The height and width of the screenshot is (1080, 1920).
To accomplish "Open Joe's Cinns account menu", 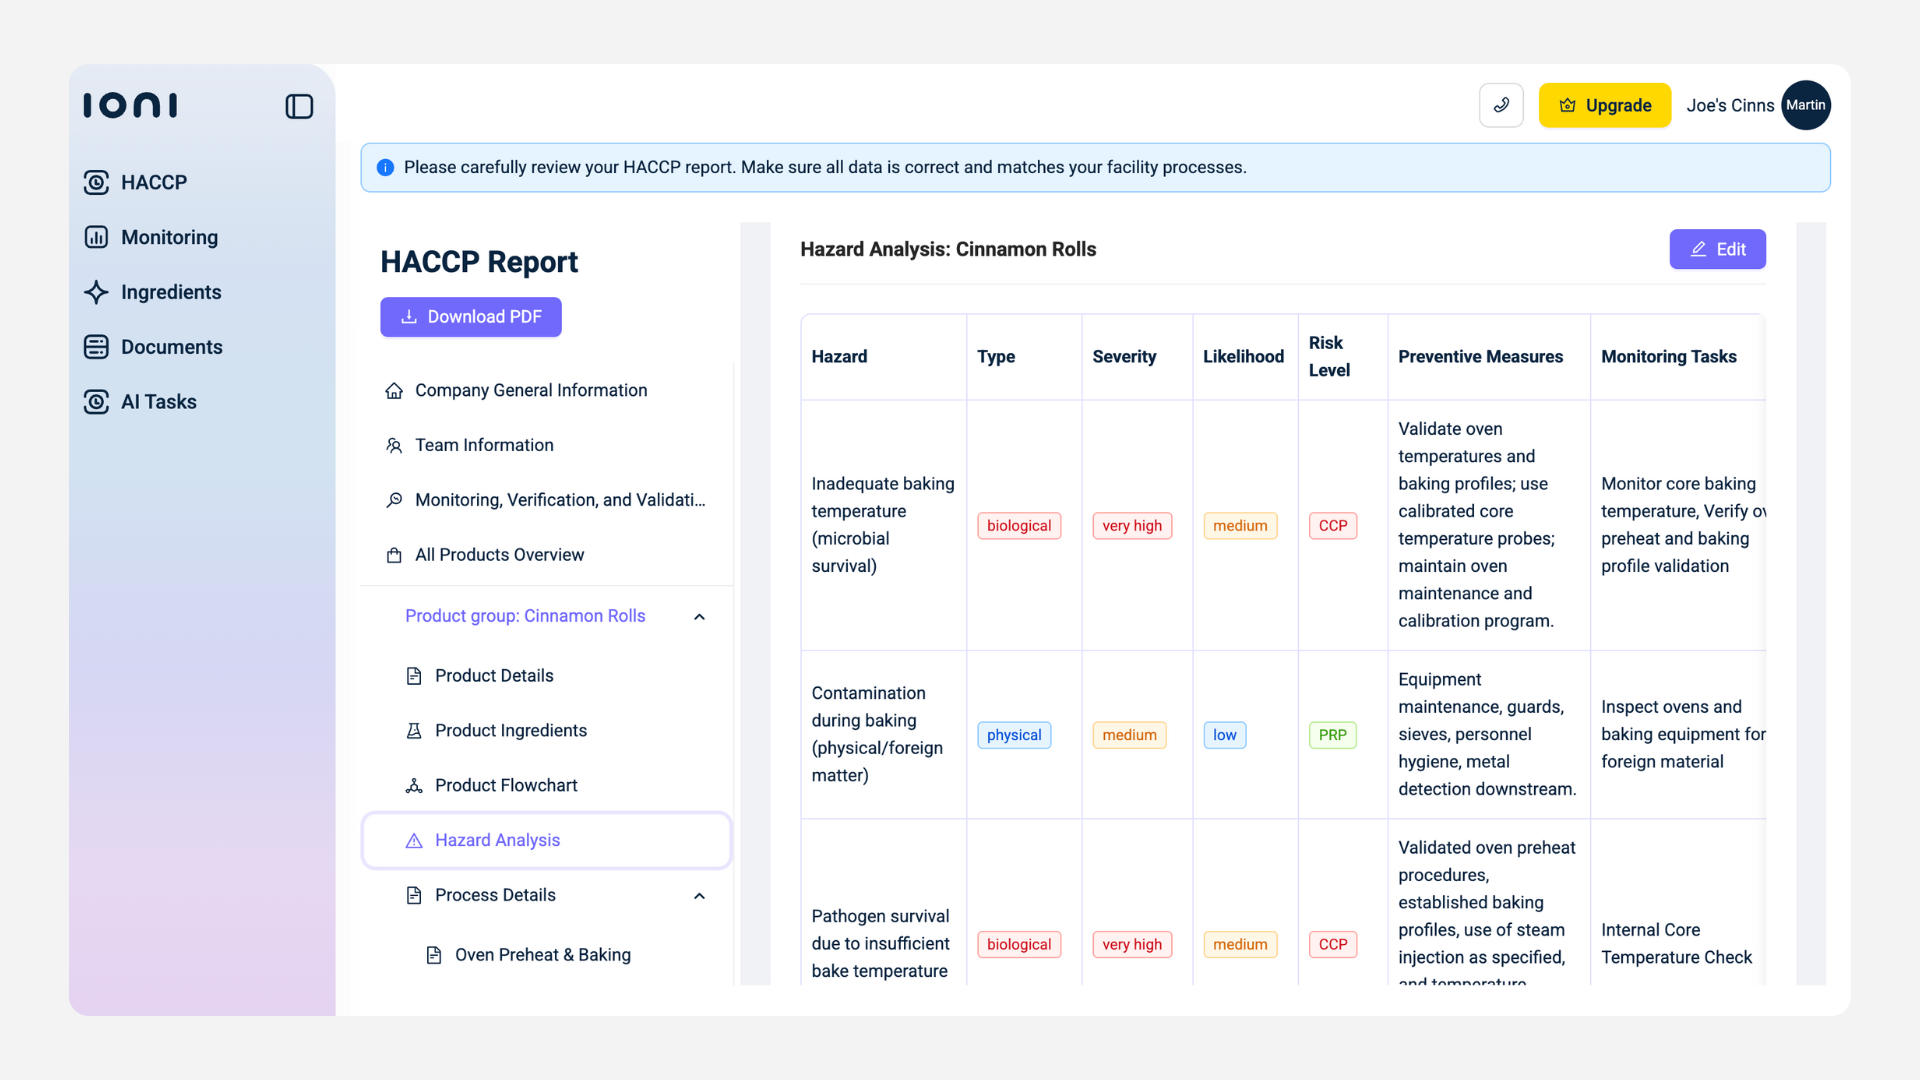I will (x=1729, y=105).
